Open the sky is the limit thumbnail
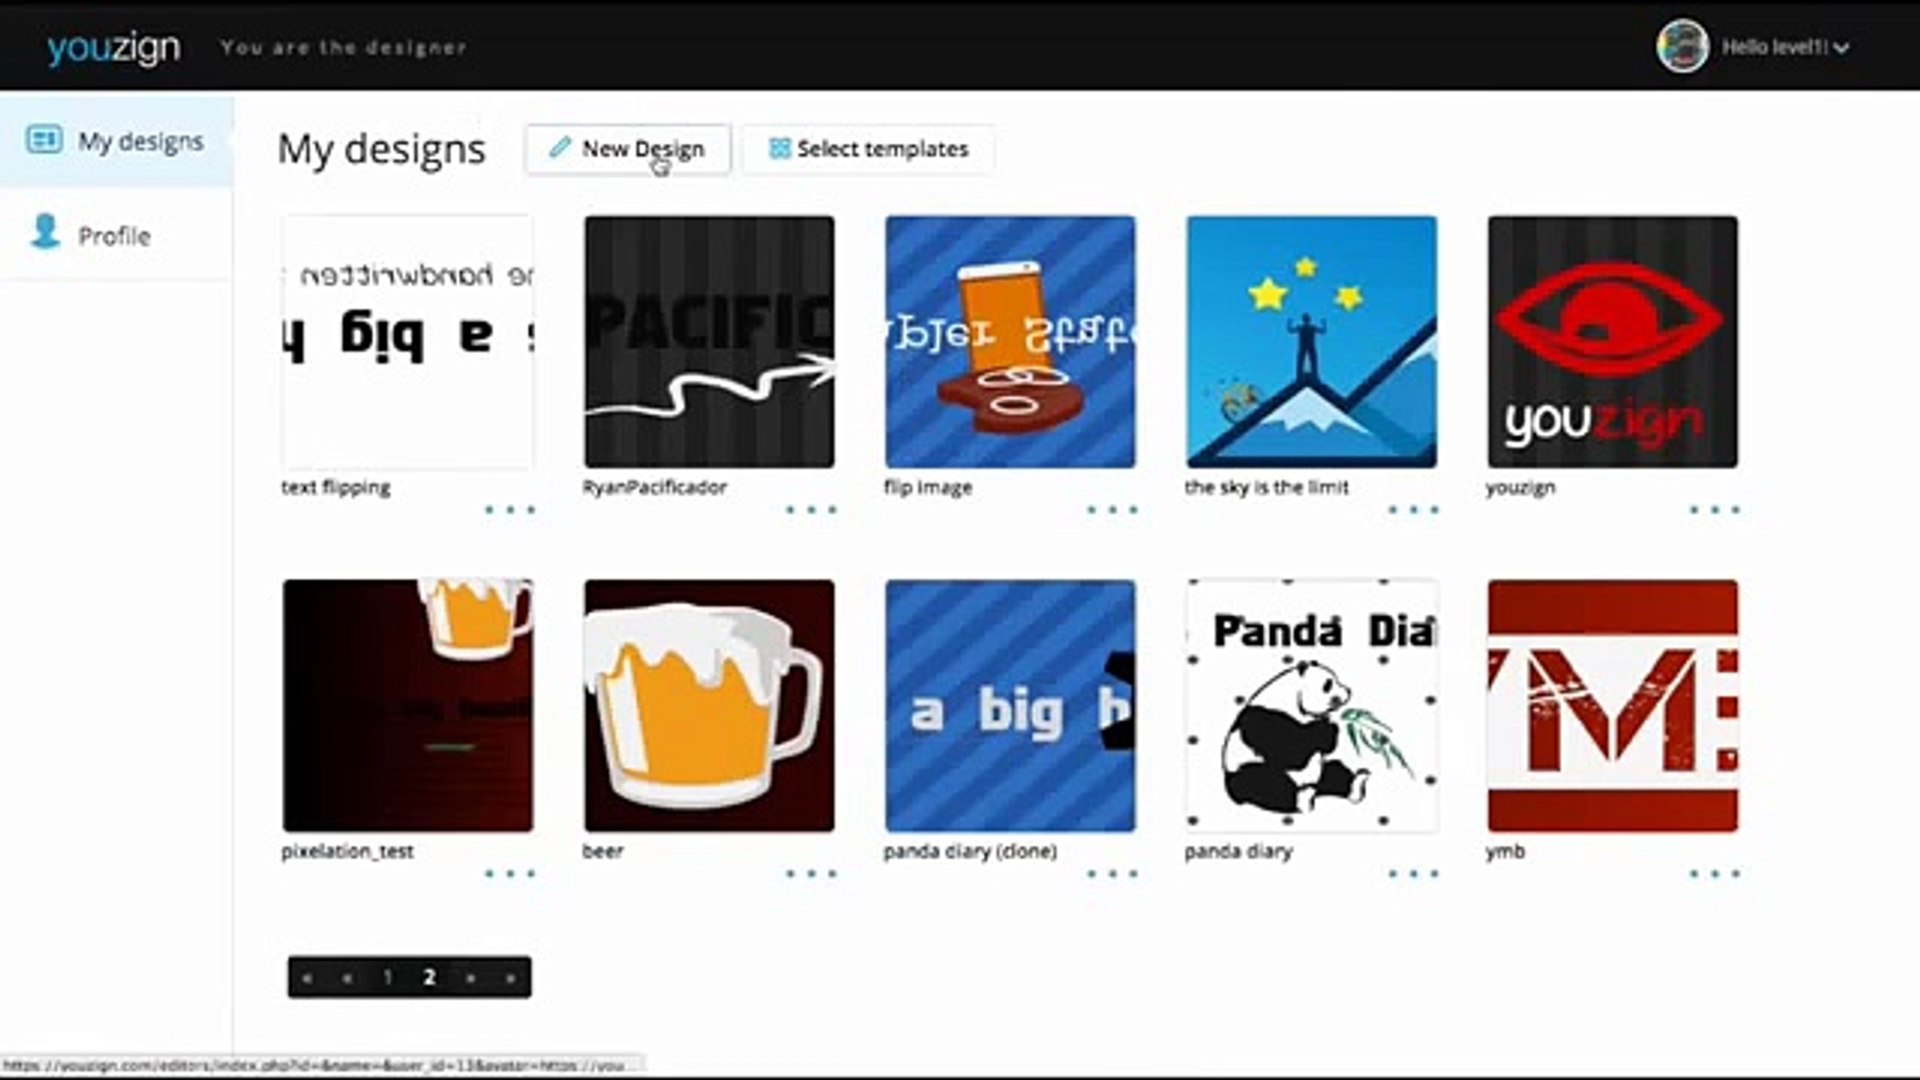This screenshot has width=1920, height=1080. pos(1311,341)
